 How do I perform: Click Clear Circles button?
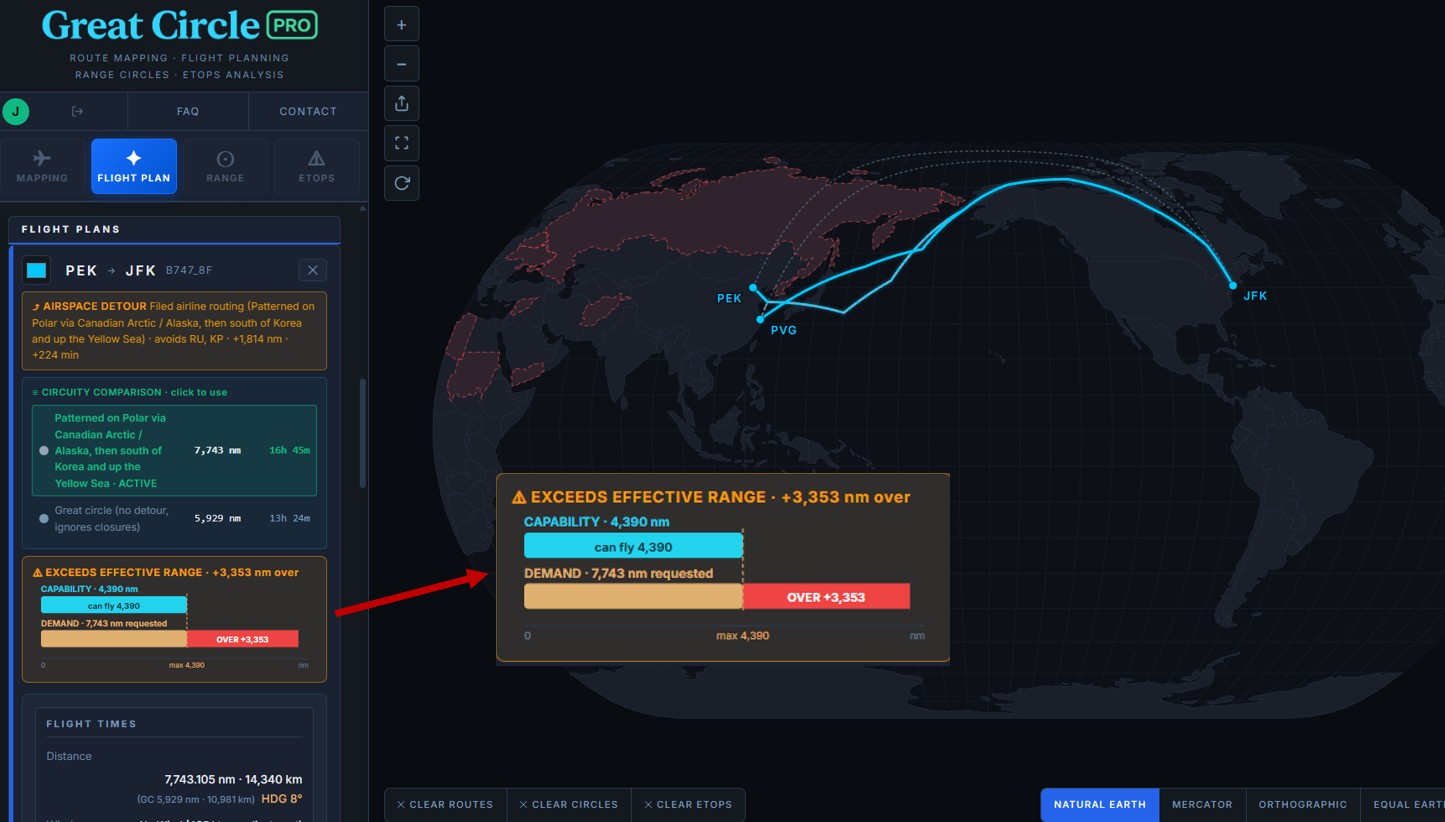pos(568,804)
